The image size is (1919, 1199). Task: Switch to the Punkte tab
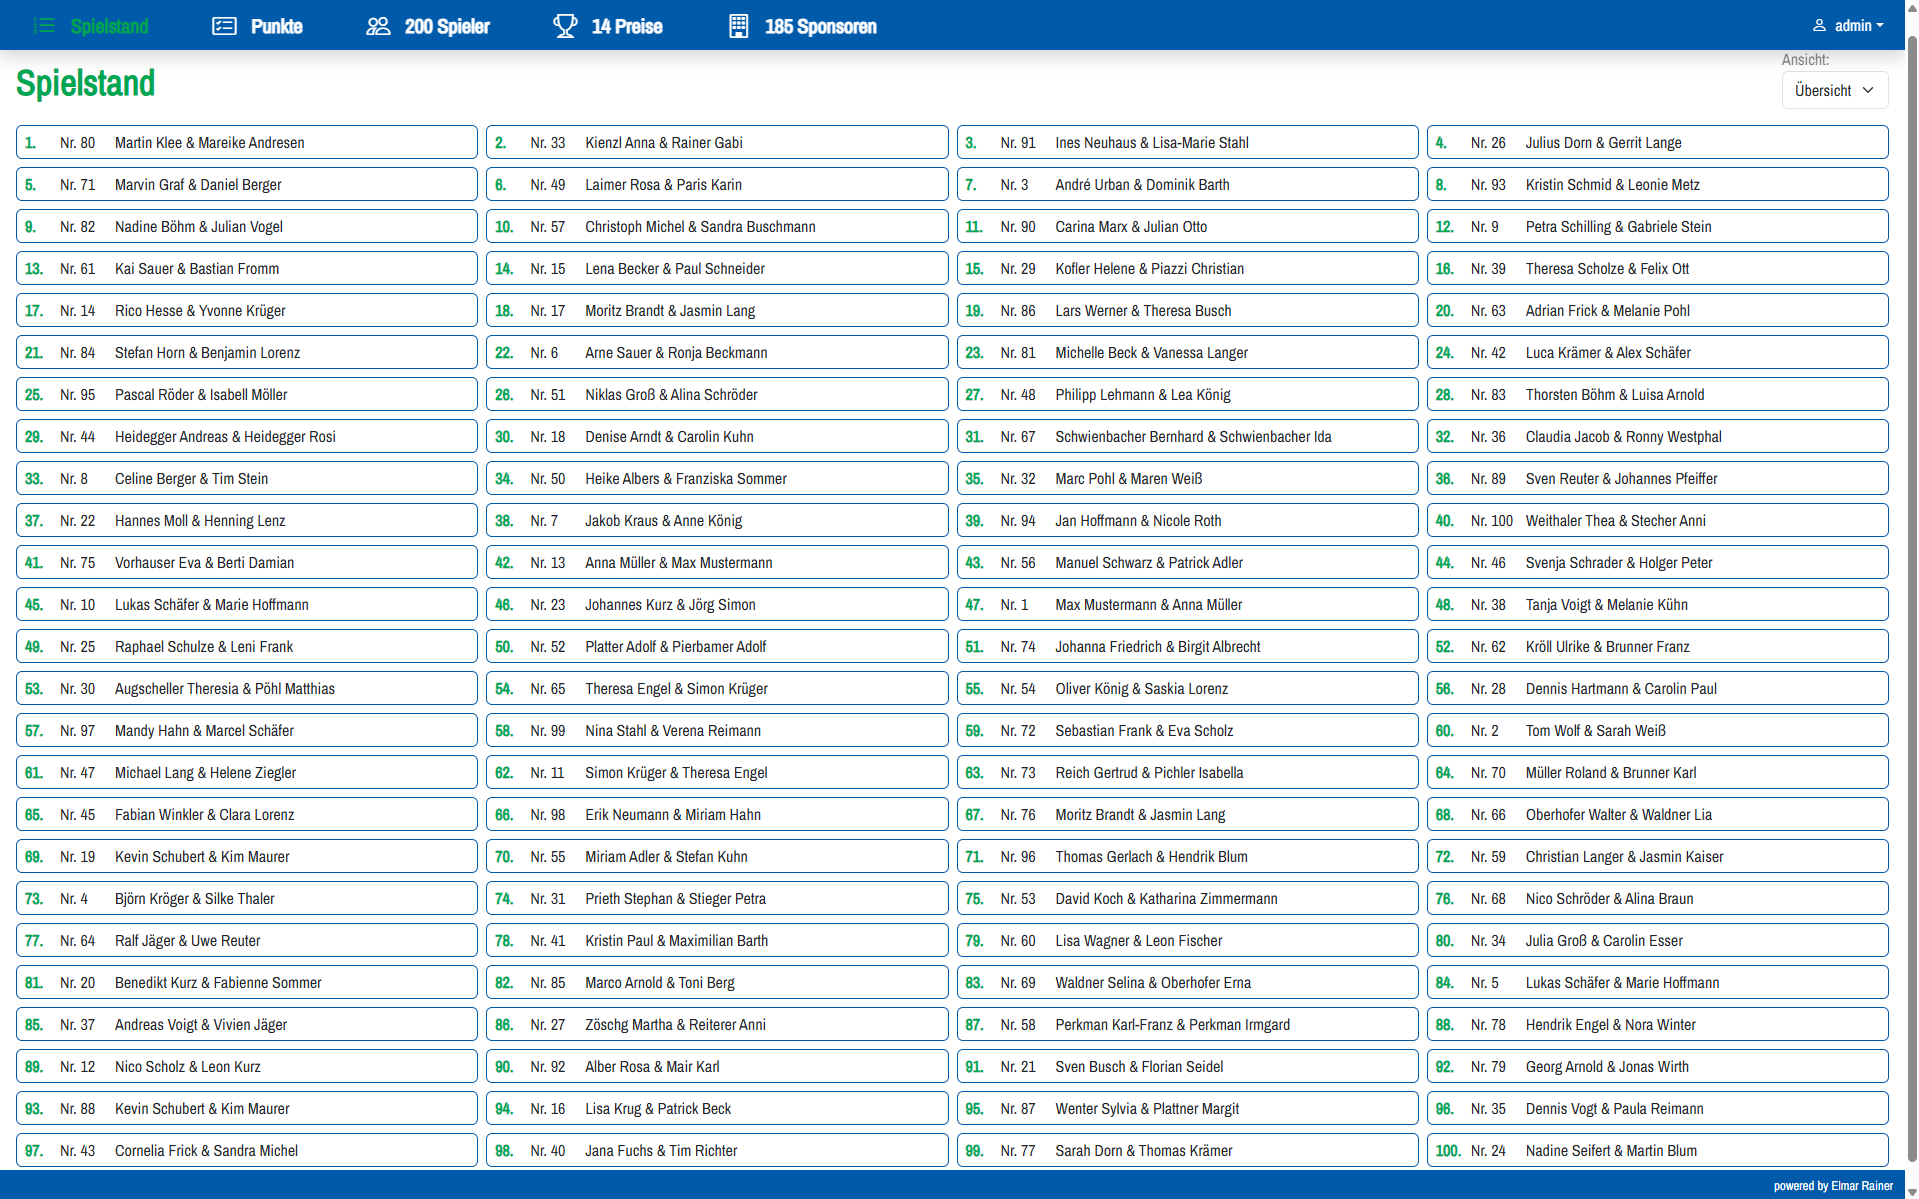coord(258,26)
